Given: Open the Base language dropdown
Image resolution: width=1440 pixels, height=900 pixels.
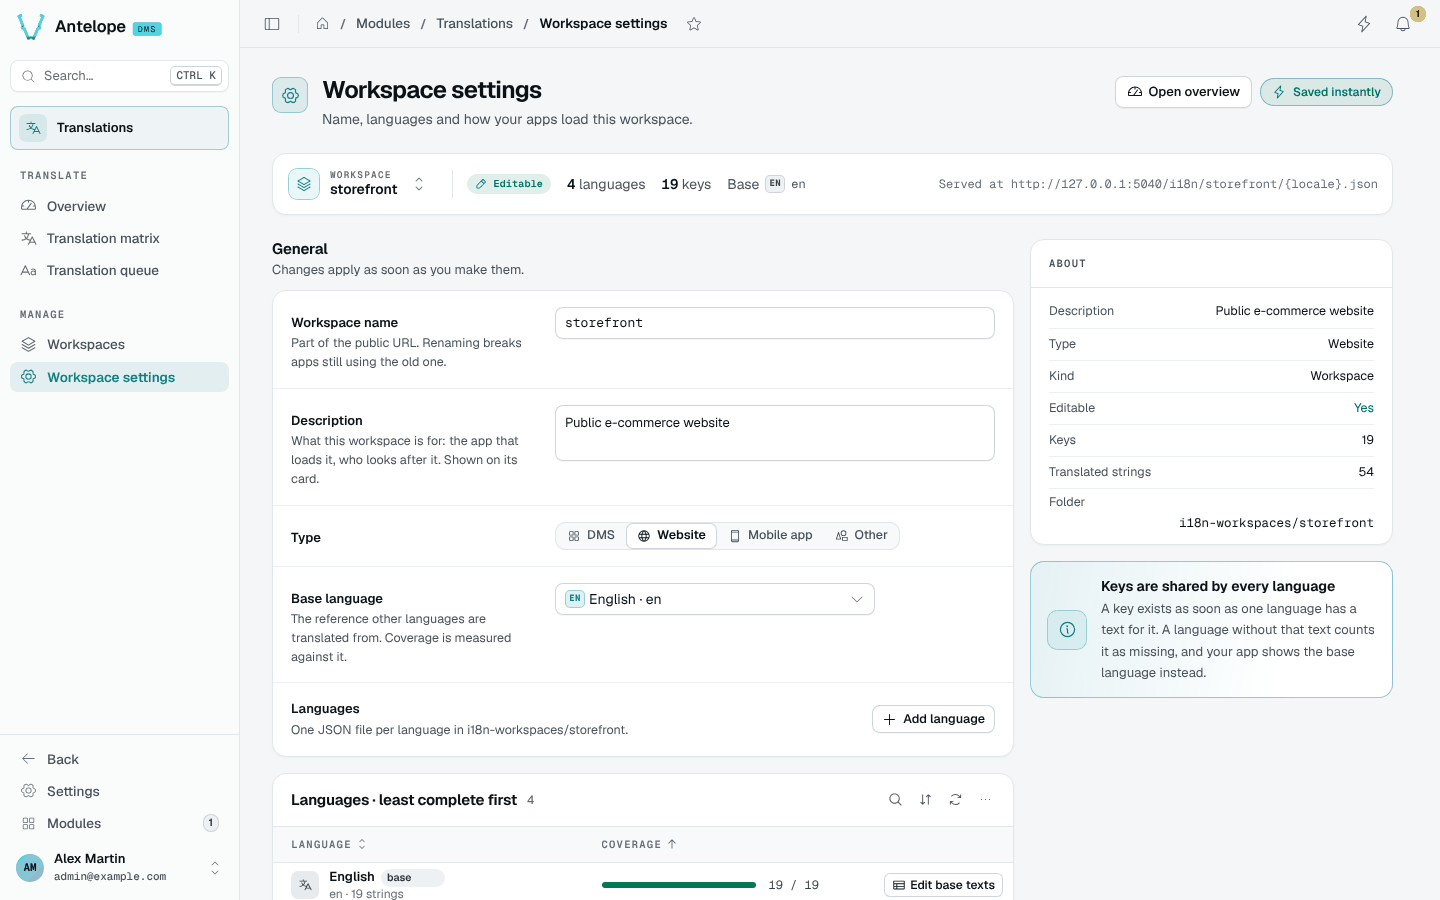Looking at the screenshot, I should tap(715, 599).
